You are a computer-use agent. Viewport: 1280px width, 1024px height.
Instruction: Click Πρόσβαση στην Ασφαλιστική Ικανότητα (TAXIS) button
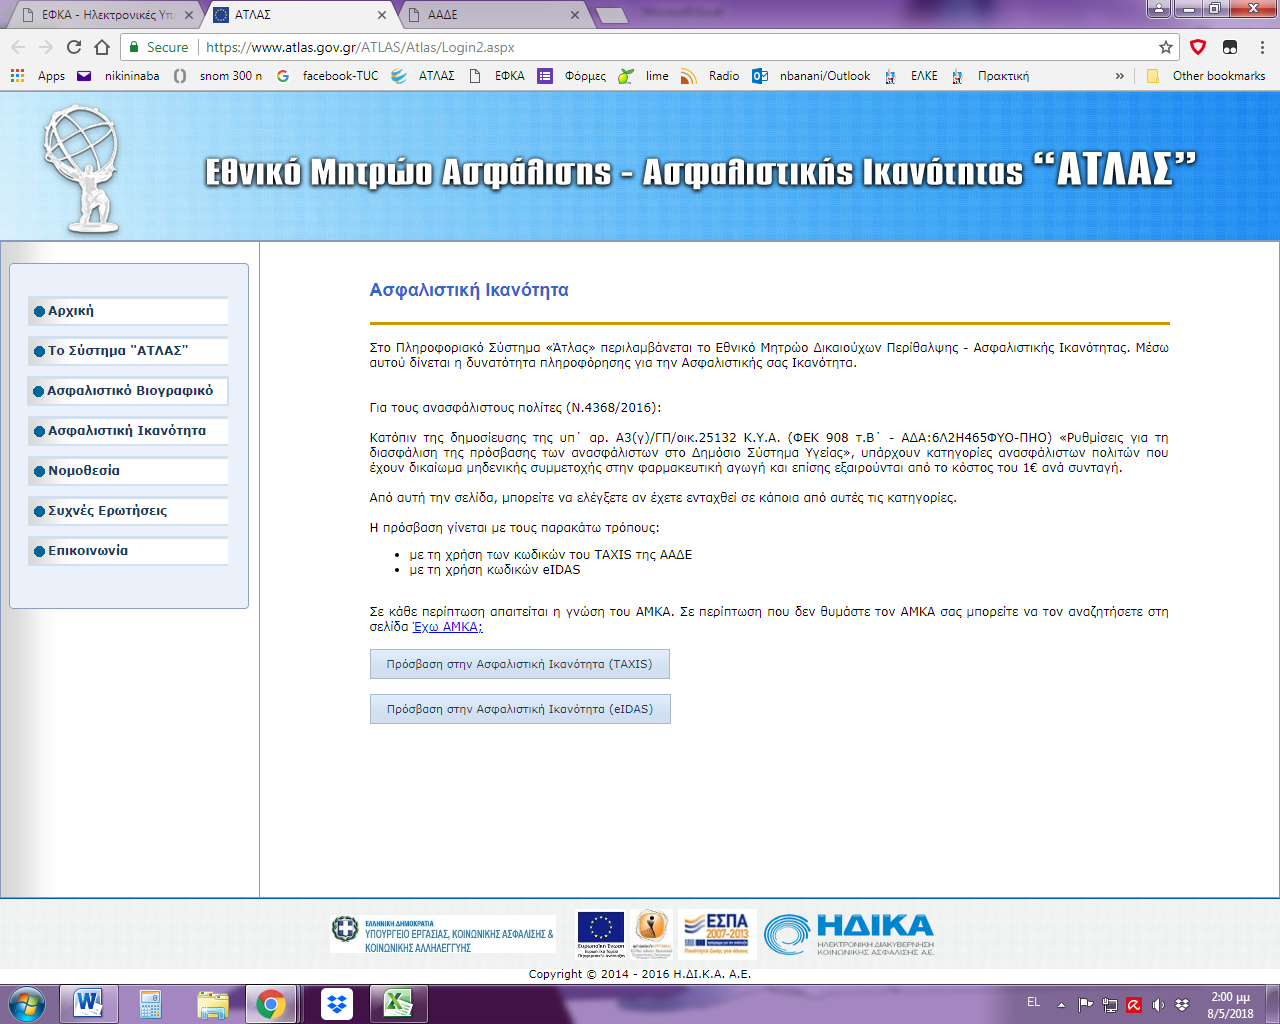tap(519, 664)
